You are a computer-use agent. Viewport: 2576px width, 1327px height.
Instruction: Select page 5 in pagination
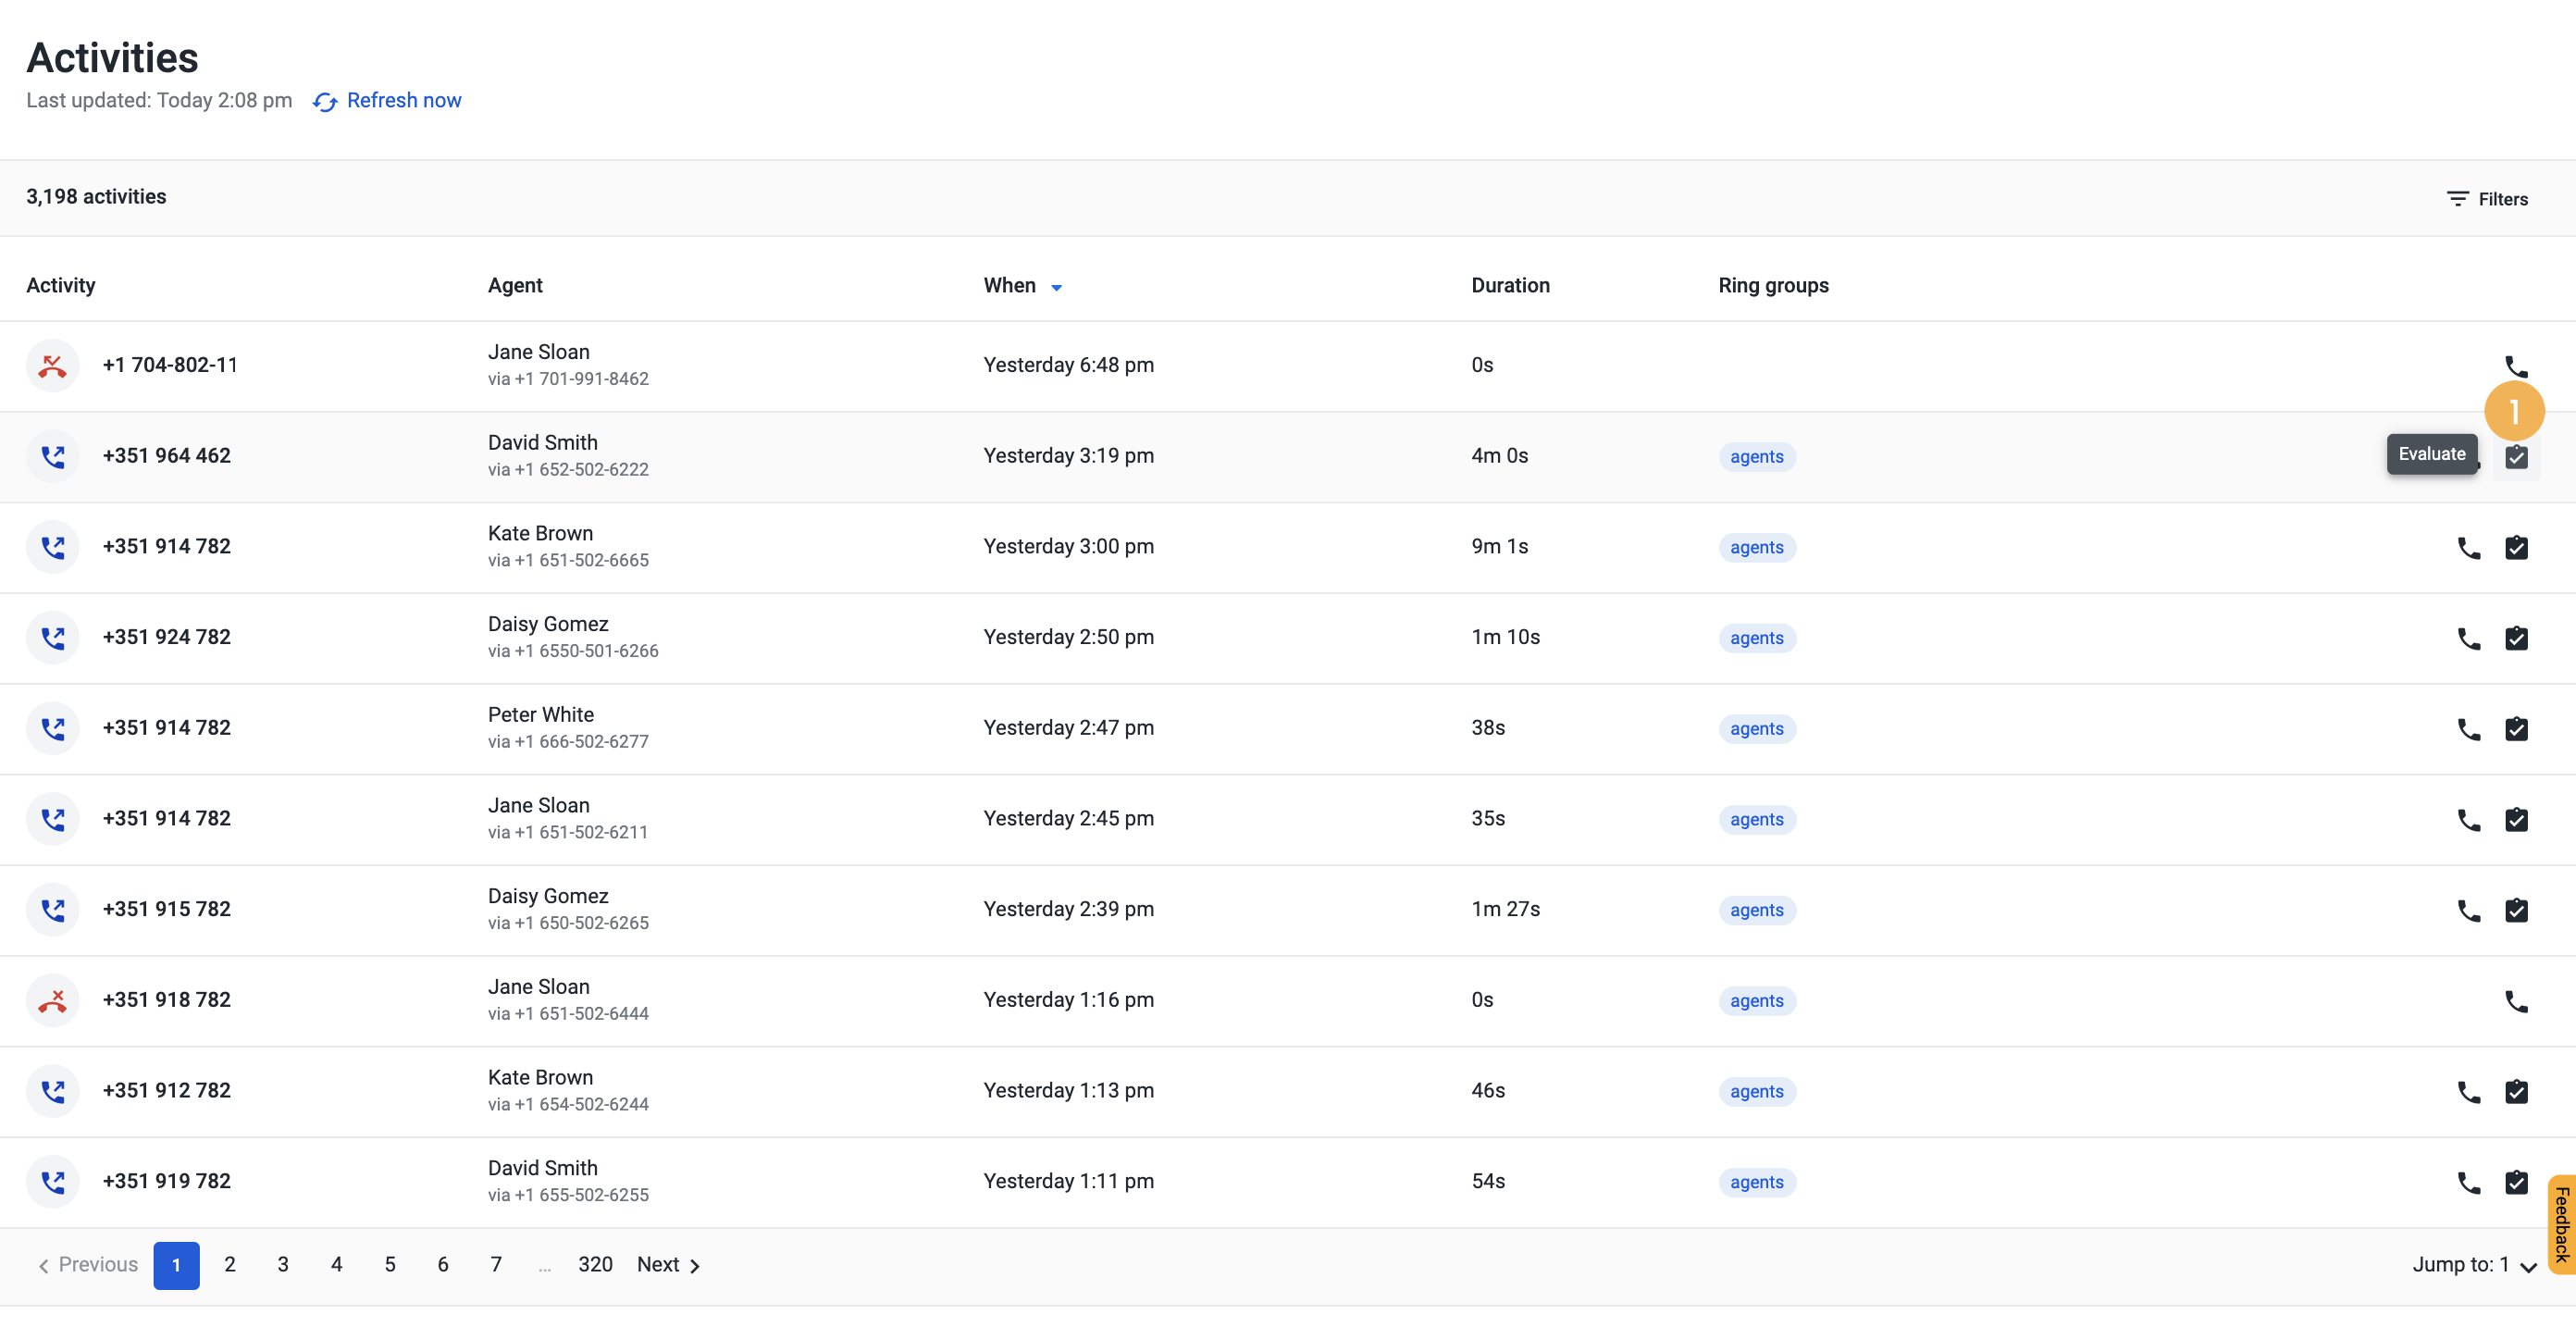click(x=390, y=1265)
